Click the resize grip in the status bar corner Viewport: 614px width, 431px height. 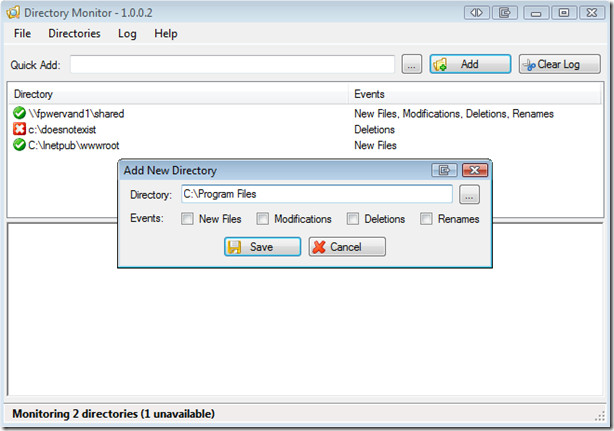tap(600, 417)
